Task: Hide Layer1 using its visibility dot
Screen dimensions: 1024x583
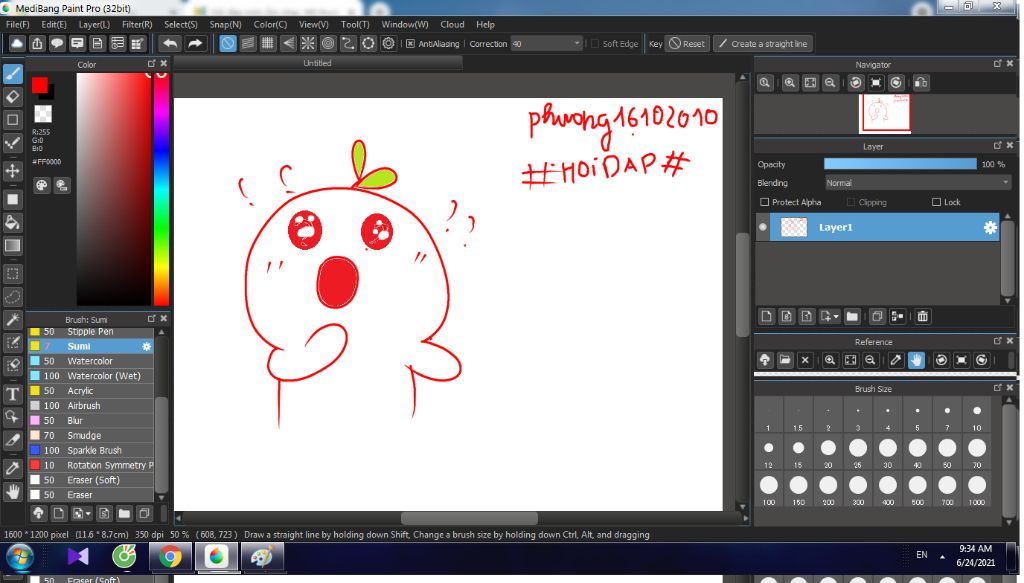Action: point(763,227)
